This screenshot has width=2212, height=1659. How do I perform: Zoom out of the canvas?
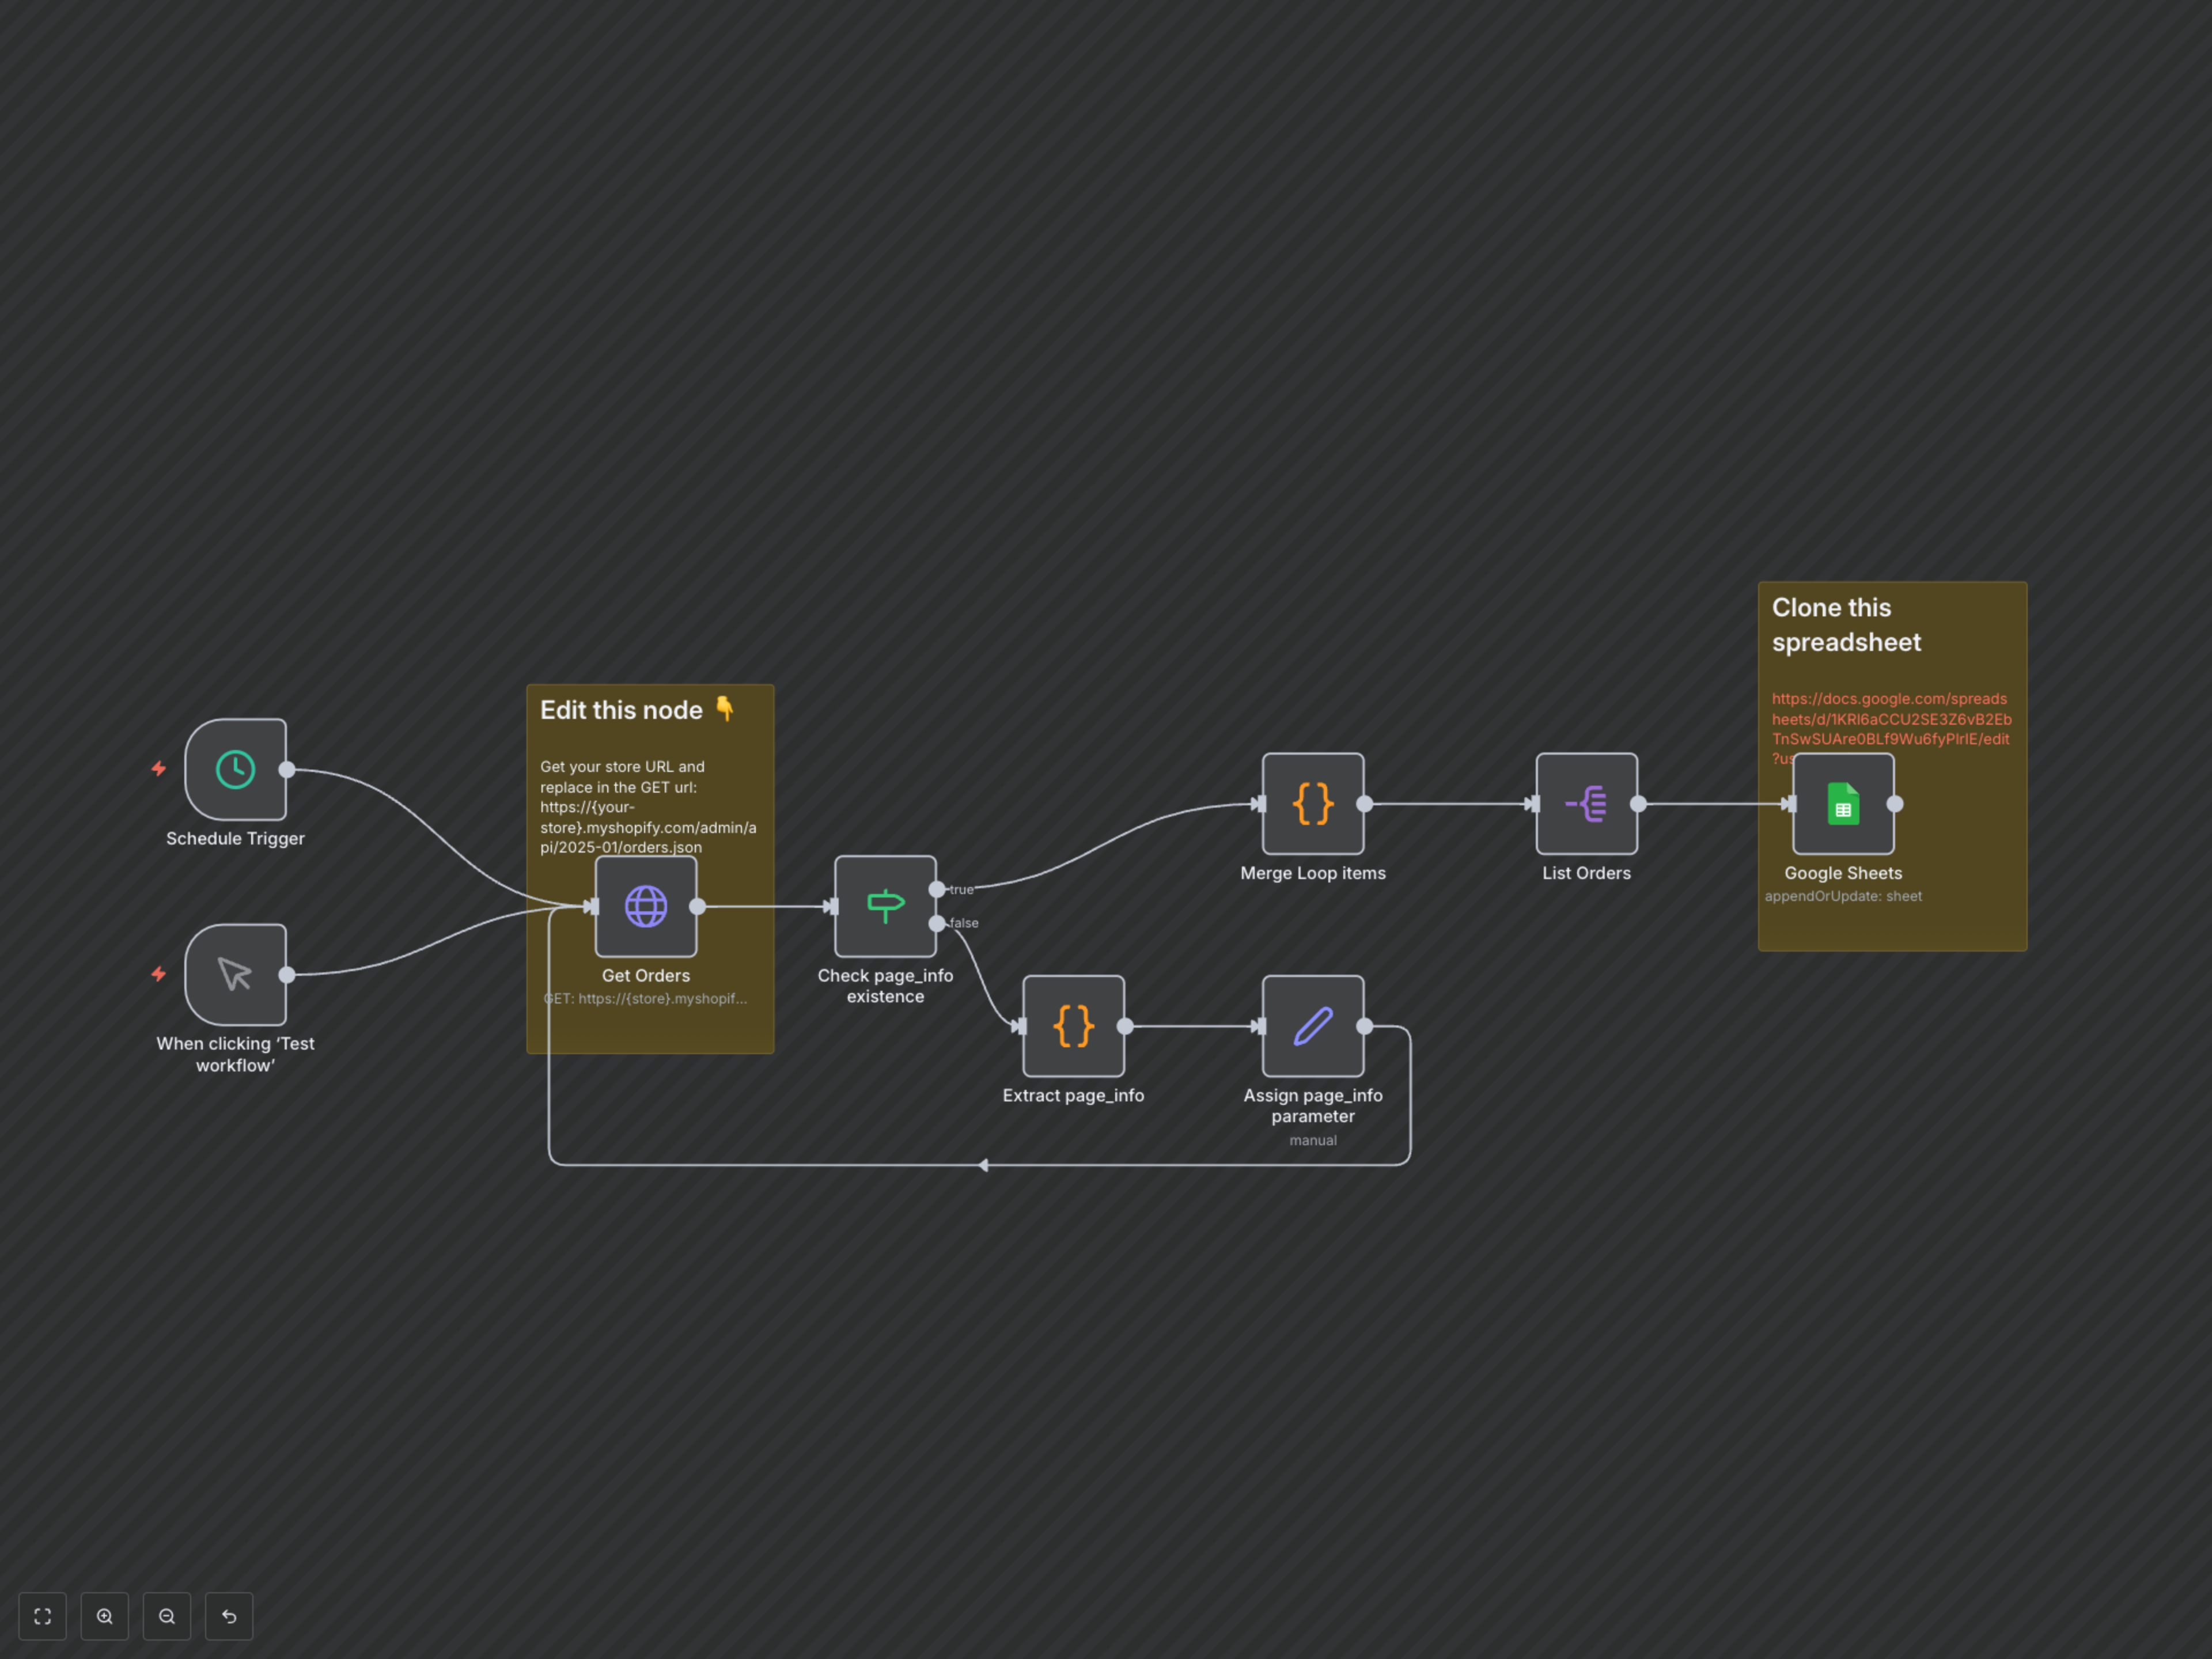coord(167,1616)
